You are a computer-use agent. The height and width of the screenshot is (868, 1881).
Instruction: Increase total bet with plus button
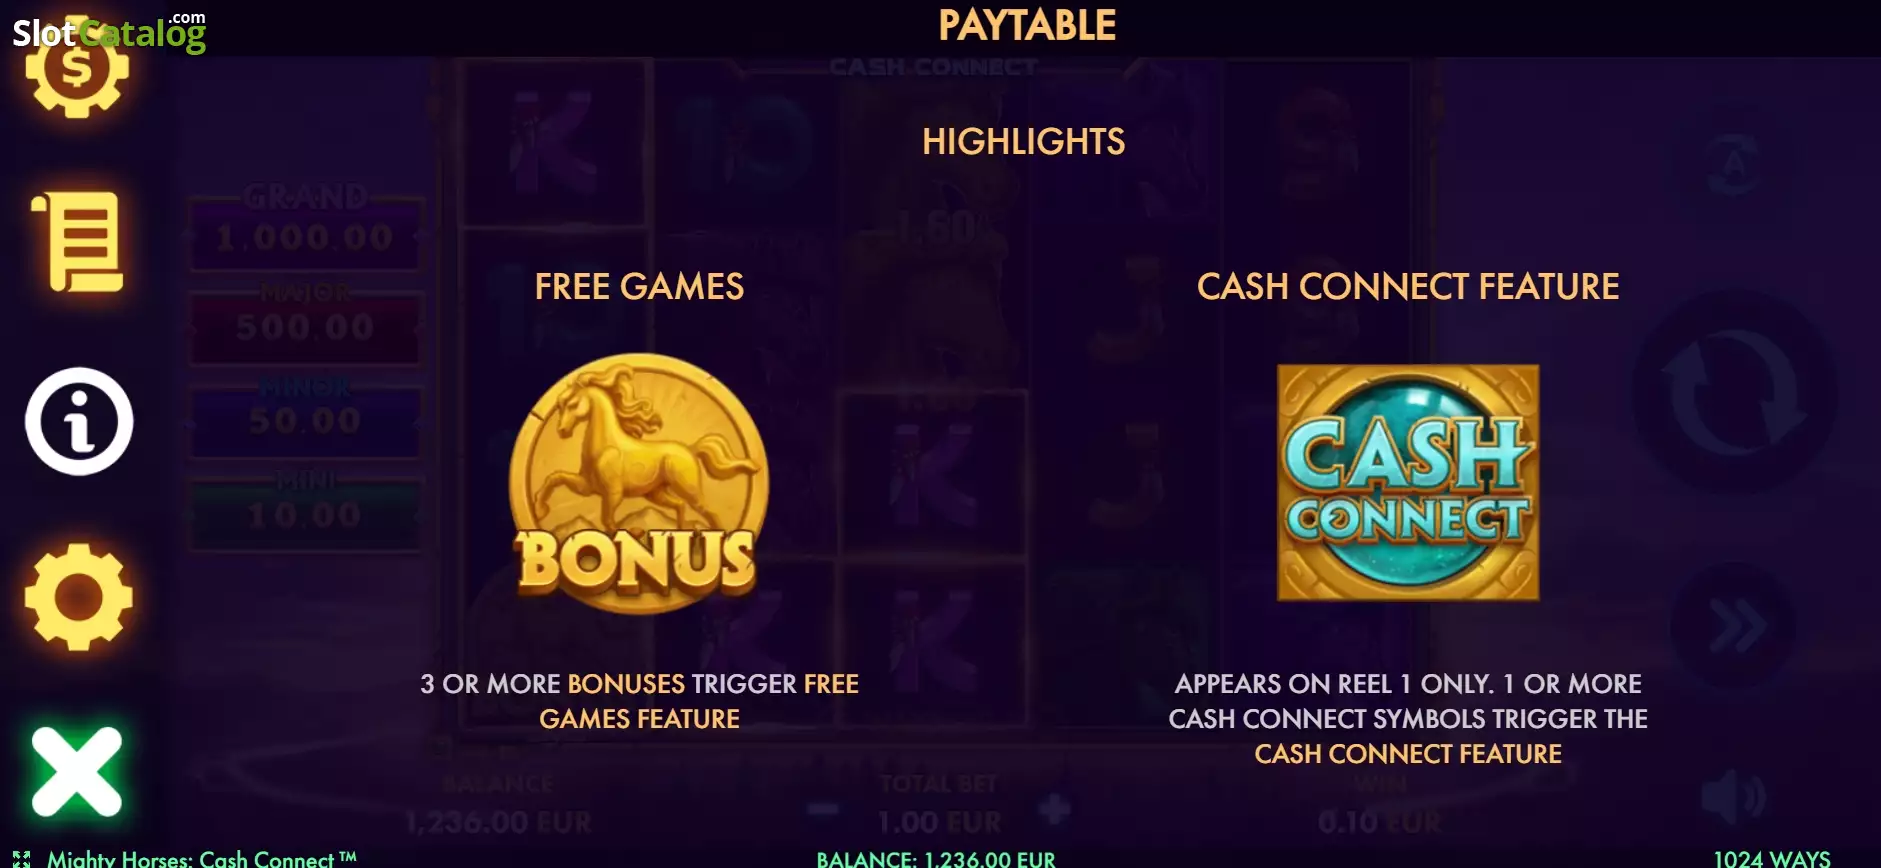(x=1055, y=808)
